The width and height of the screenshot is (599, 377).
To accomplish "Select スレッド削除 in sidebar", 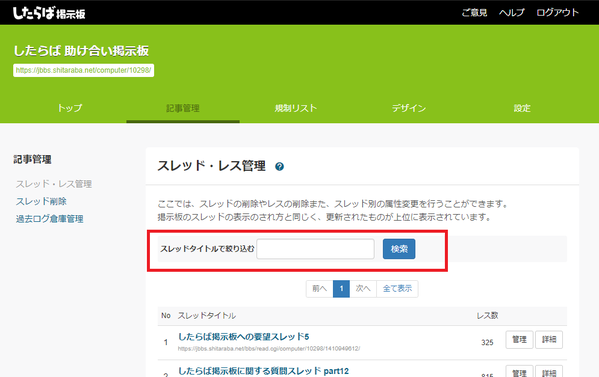I will [x=41, y=201].
